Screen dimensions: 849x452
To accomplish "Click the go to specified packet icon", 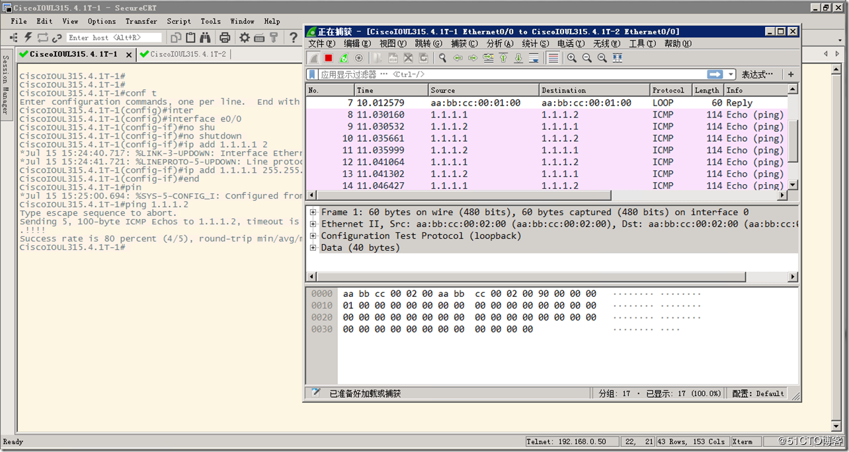I will click(488, 58).
